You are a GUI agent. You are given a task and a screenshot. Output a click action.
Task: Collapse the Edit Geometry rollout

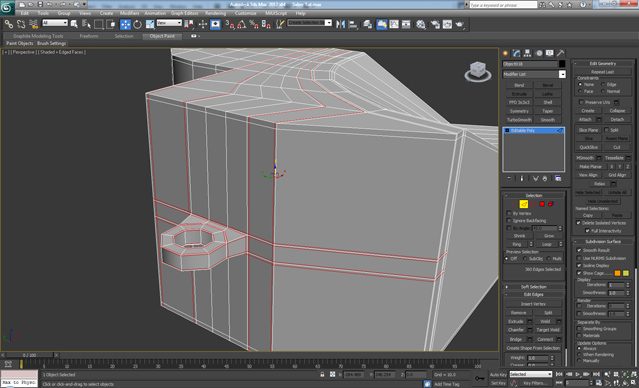click(x=603, y=64)
